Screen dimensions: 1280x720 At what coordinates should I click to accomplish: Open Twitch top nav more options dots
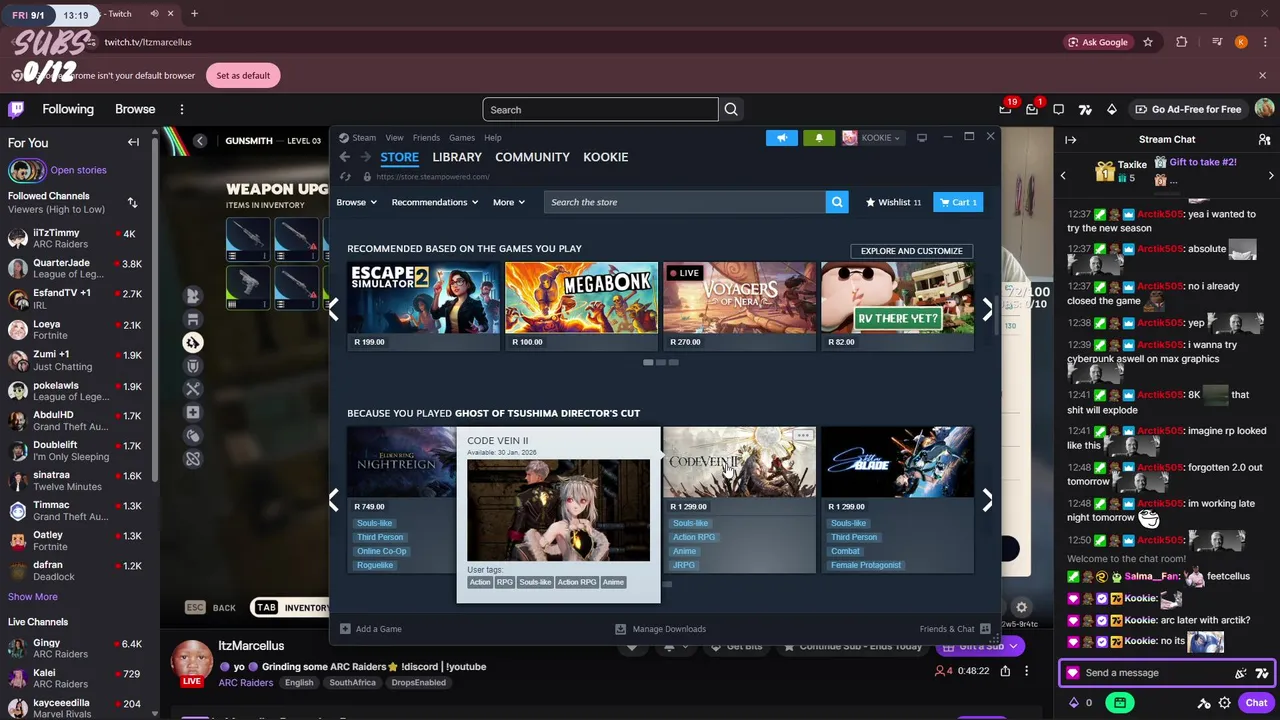click(x=181, y=109)
